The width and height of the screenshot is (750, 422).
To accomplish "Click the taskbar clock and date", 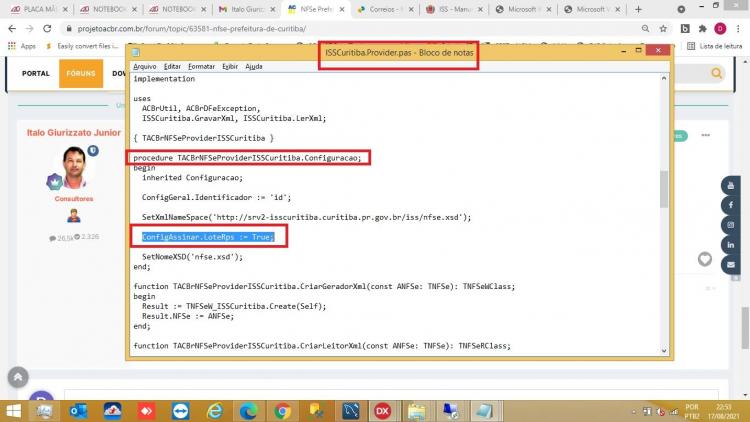I will [x=725, y=411].
